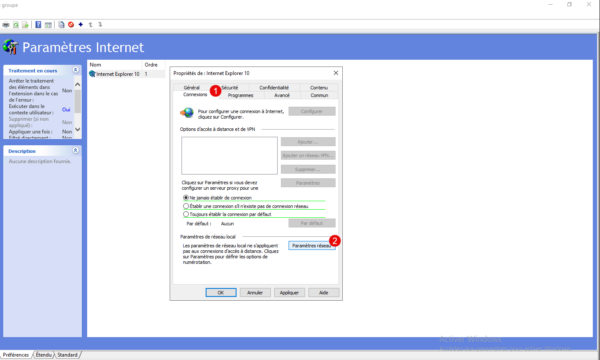600x360 pixels.
Task: Open the Avancé tab in the properties dialog
Action: [x=282, y=95]
